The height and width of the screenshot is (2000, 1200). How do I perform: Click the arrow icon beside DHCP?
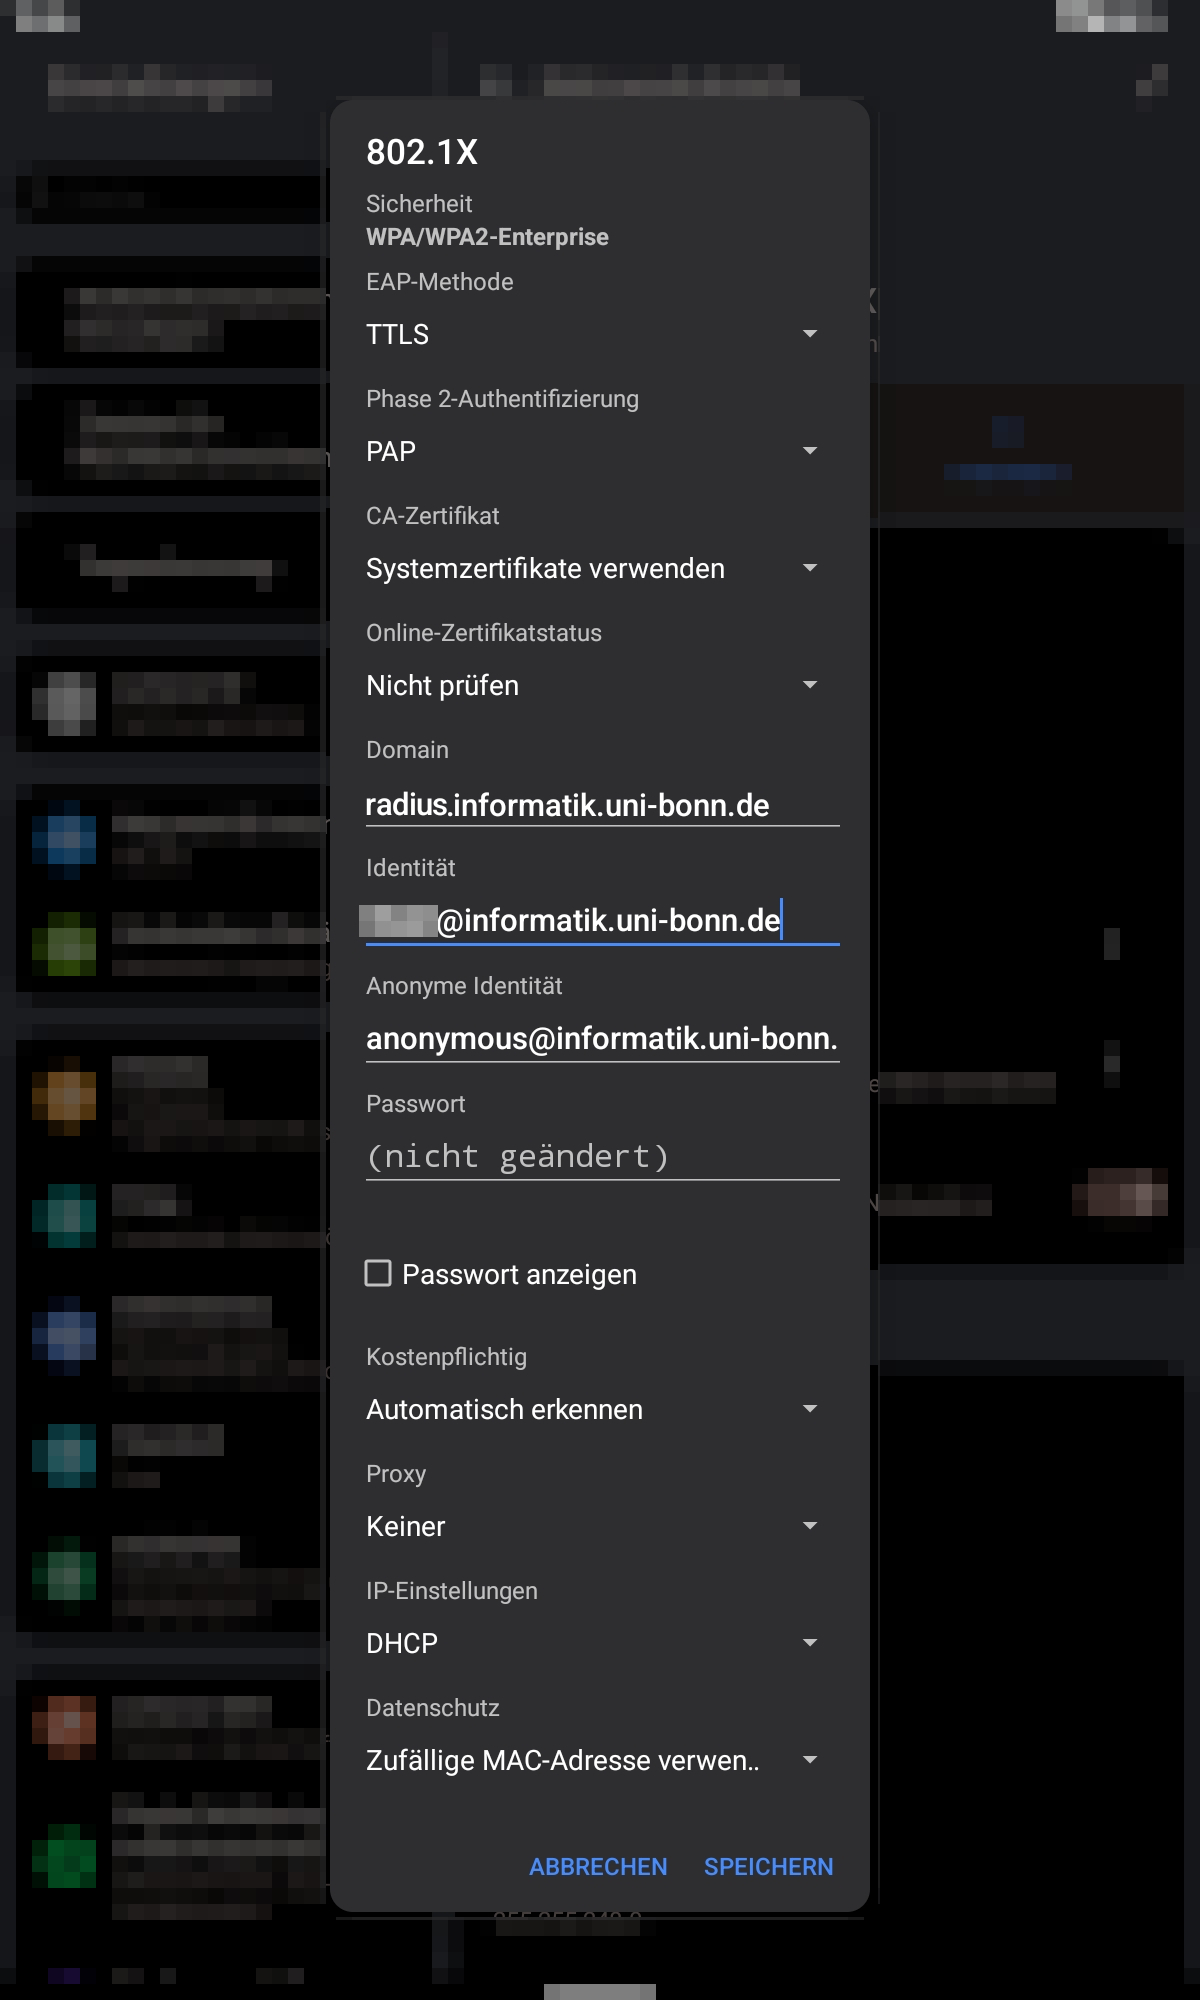810,1643
